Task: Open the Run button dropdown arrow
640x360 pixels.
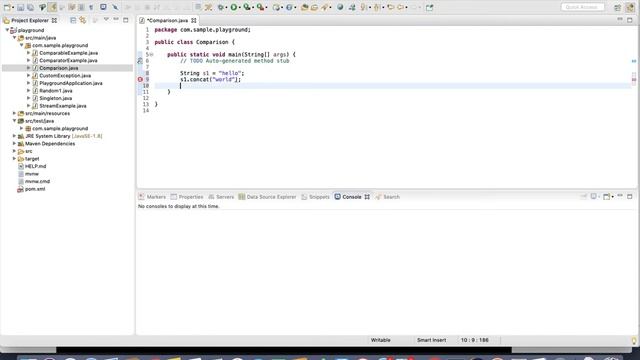Action: tap(240, 8)
